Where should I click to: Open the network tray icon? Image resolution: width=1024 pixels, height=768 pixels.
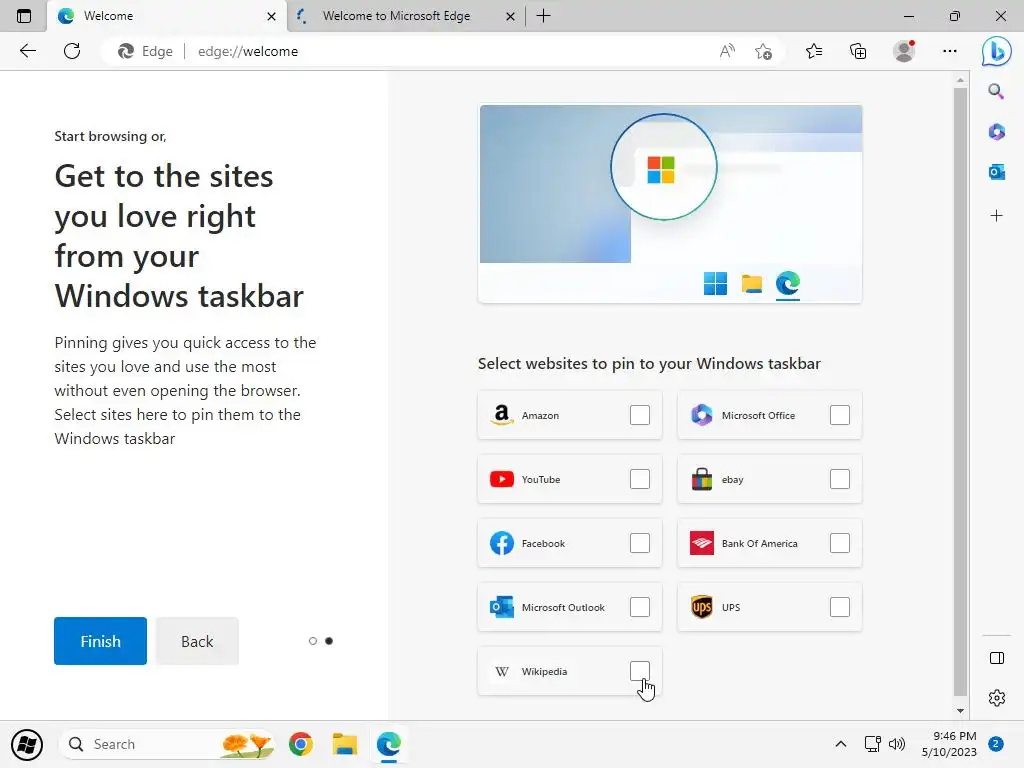click(872, 744)
